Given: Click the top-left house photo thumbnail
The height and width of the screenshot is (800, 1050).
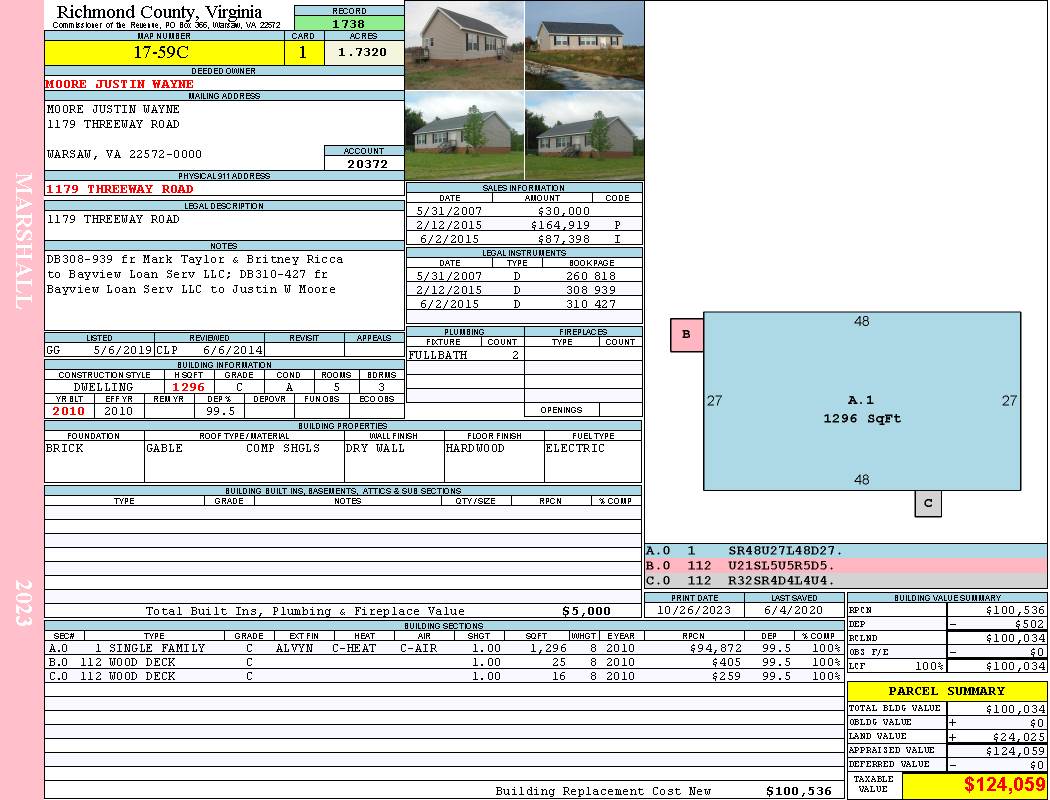Looking at the screenshot, I should coord(464,45).
